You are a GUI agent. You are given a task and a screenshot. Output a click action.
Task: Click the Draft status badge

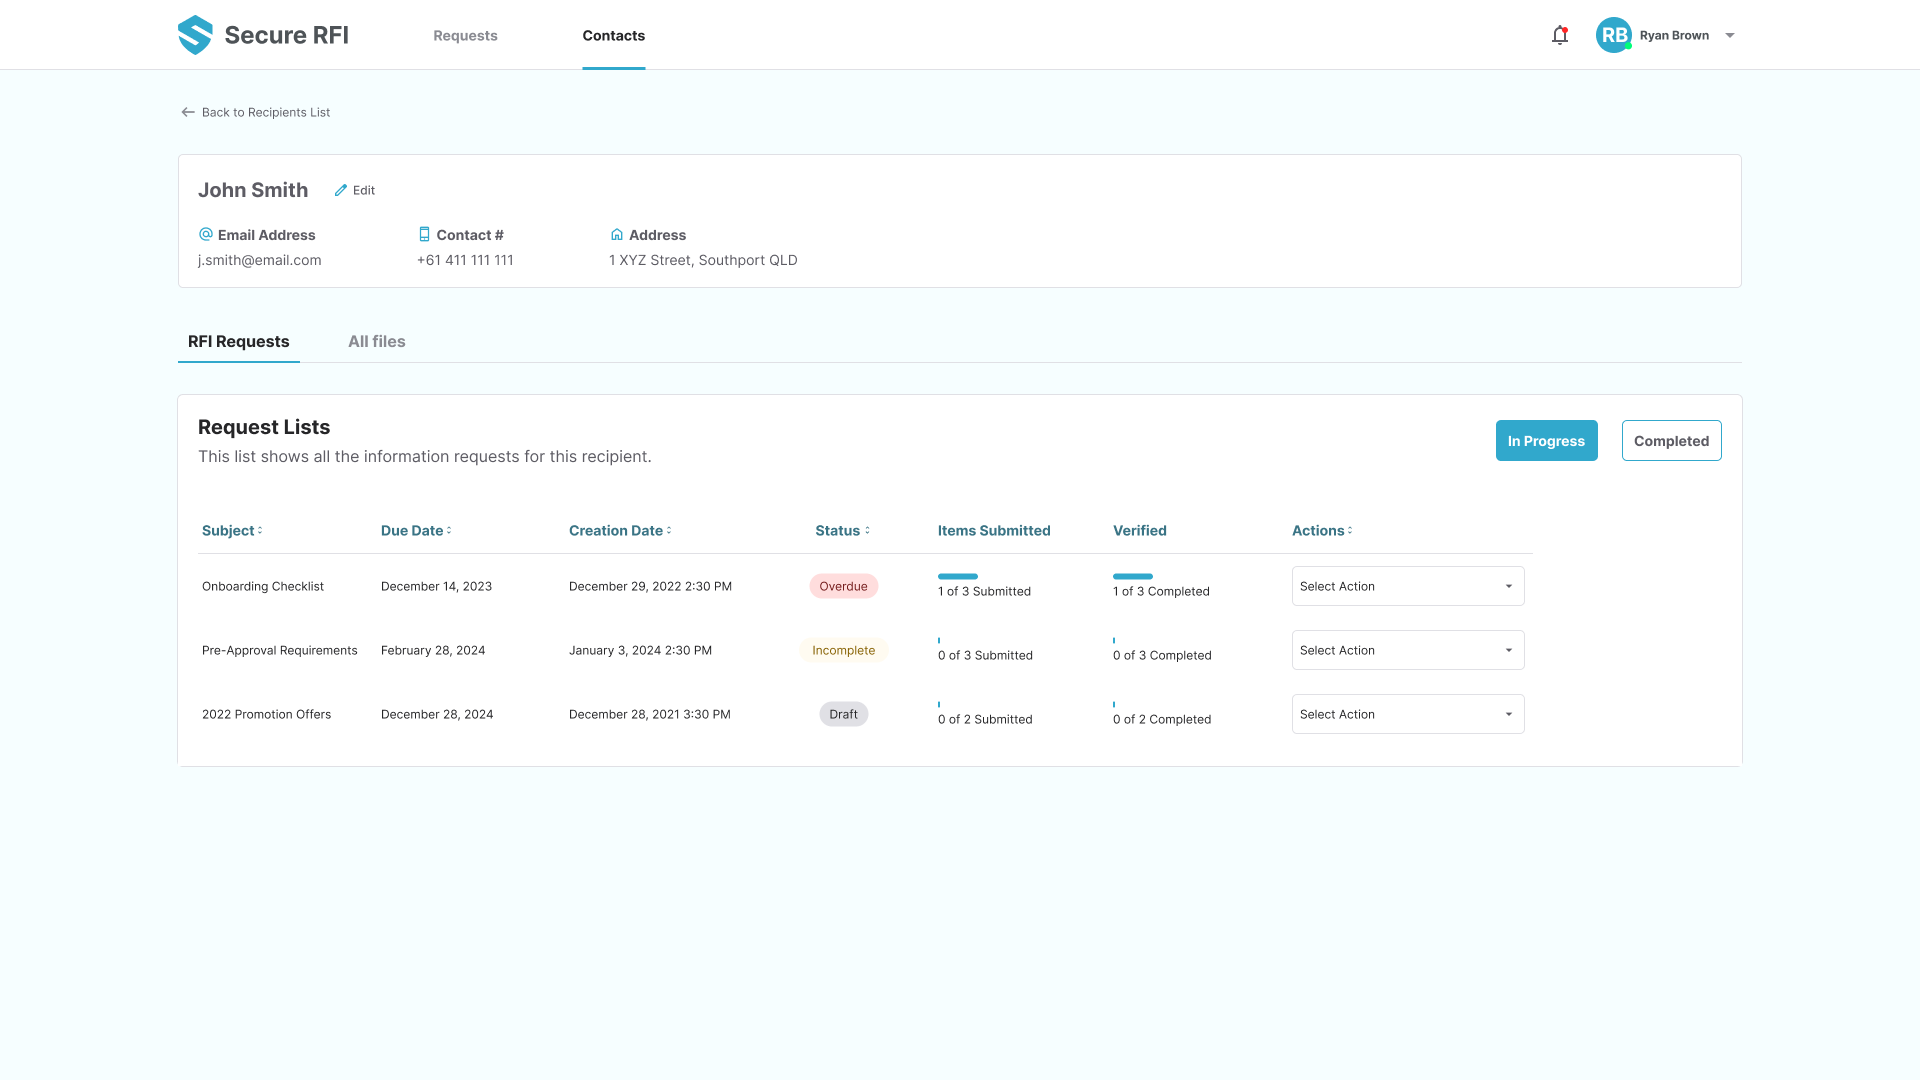(x=843, y=714)
